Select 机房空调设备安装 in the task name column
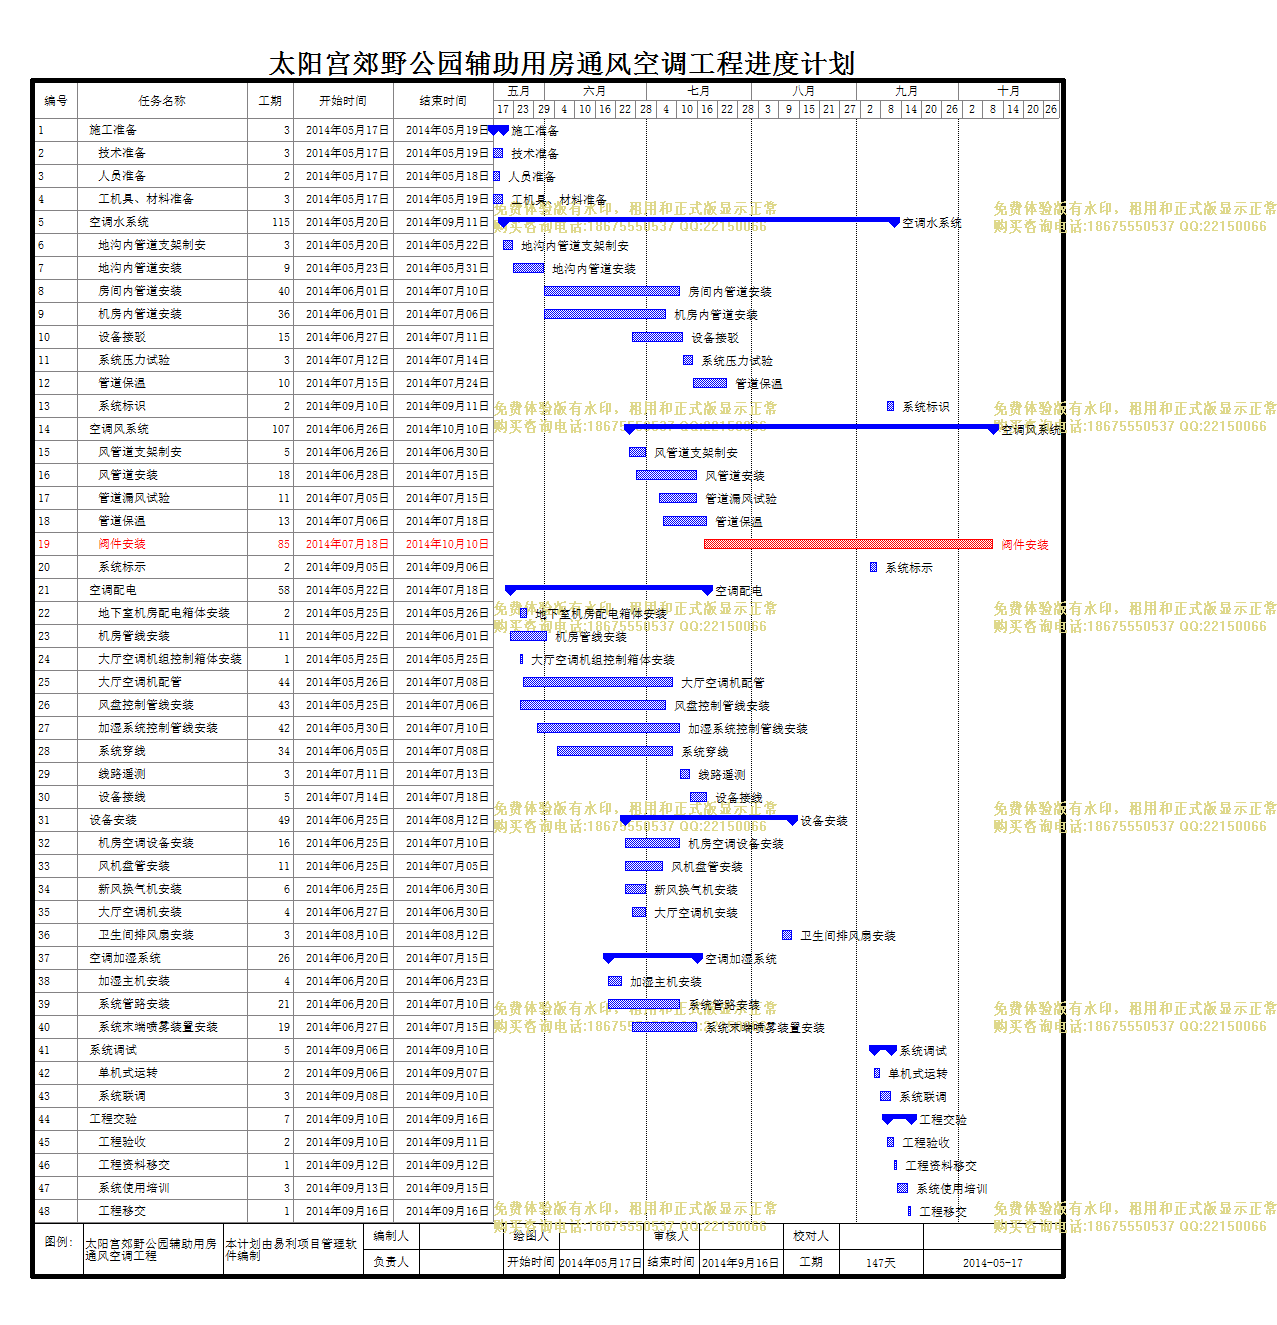1277x1325 pixels. pos(146,843)
